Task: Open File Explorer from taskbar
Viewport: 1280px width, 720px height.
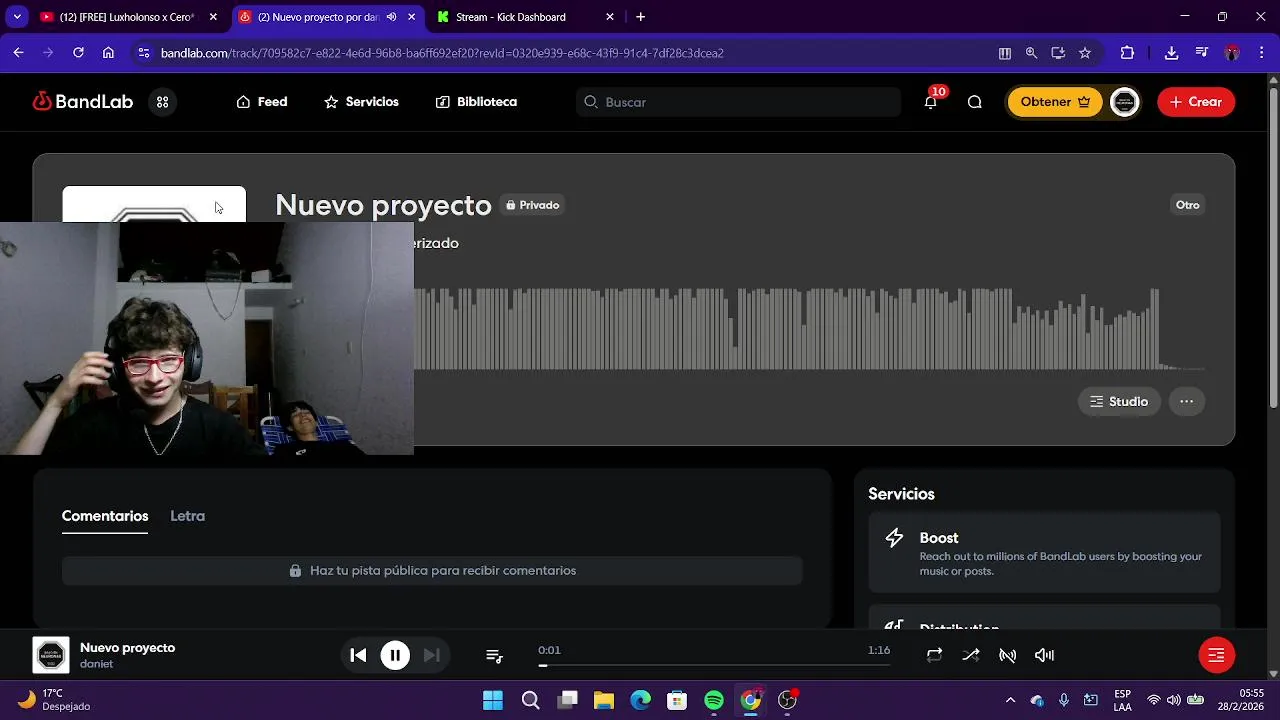Action: [604, 700]
